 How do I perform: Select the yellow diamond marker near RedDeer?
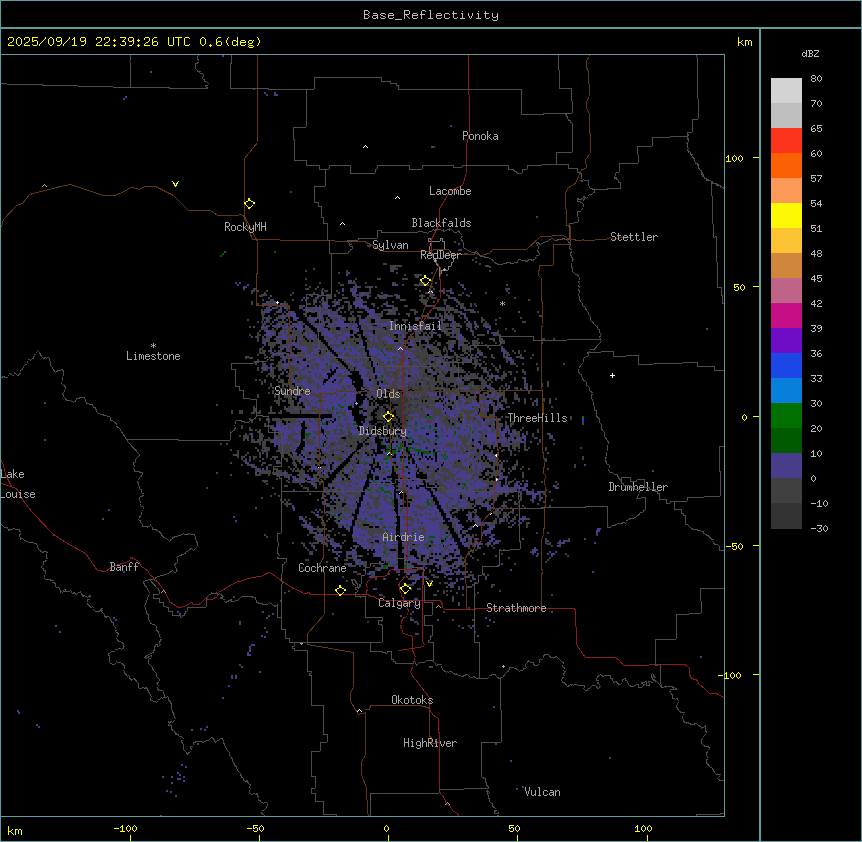(425, 281)
